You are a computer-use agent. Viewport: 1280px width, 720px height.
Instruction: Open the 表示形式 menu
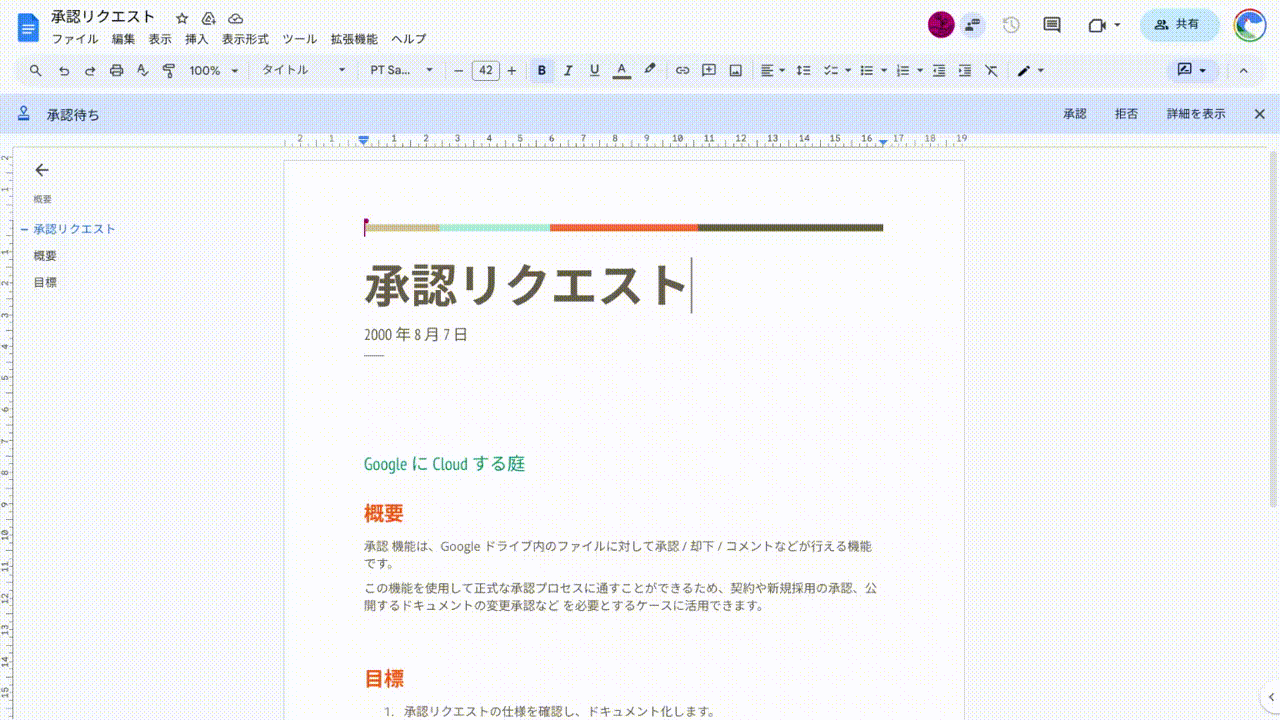click(x=245, y=39)
